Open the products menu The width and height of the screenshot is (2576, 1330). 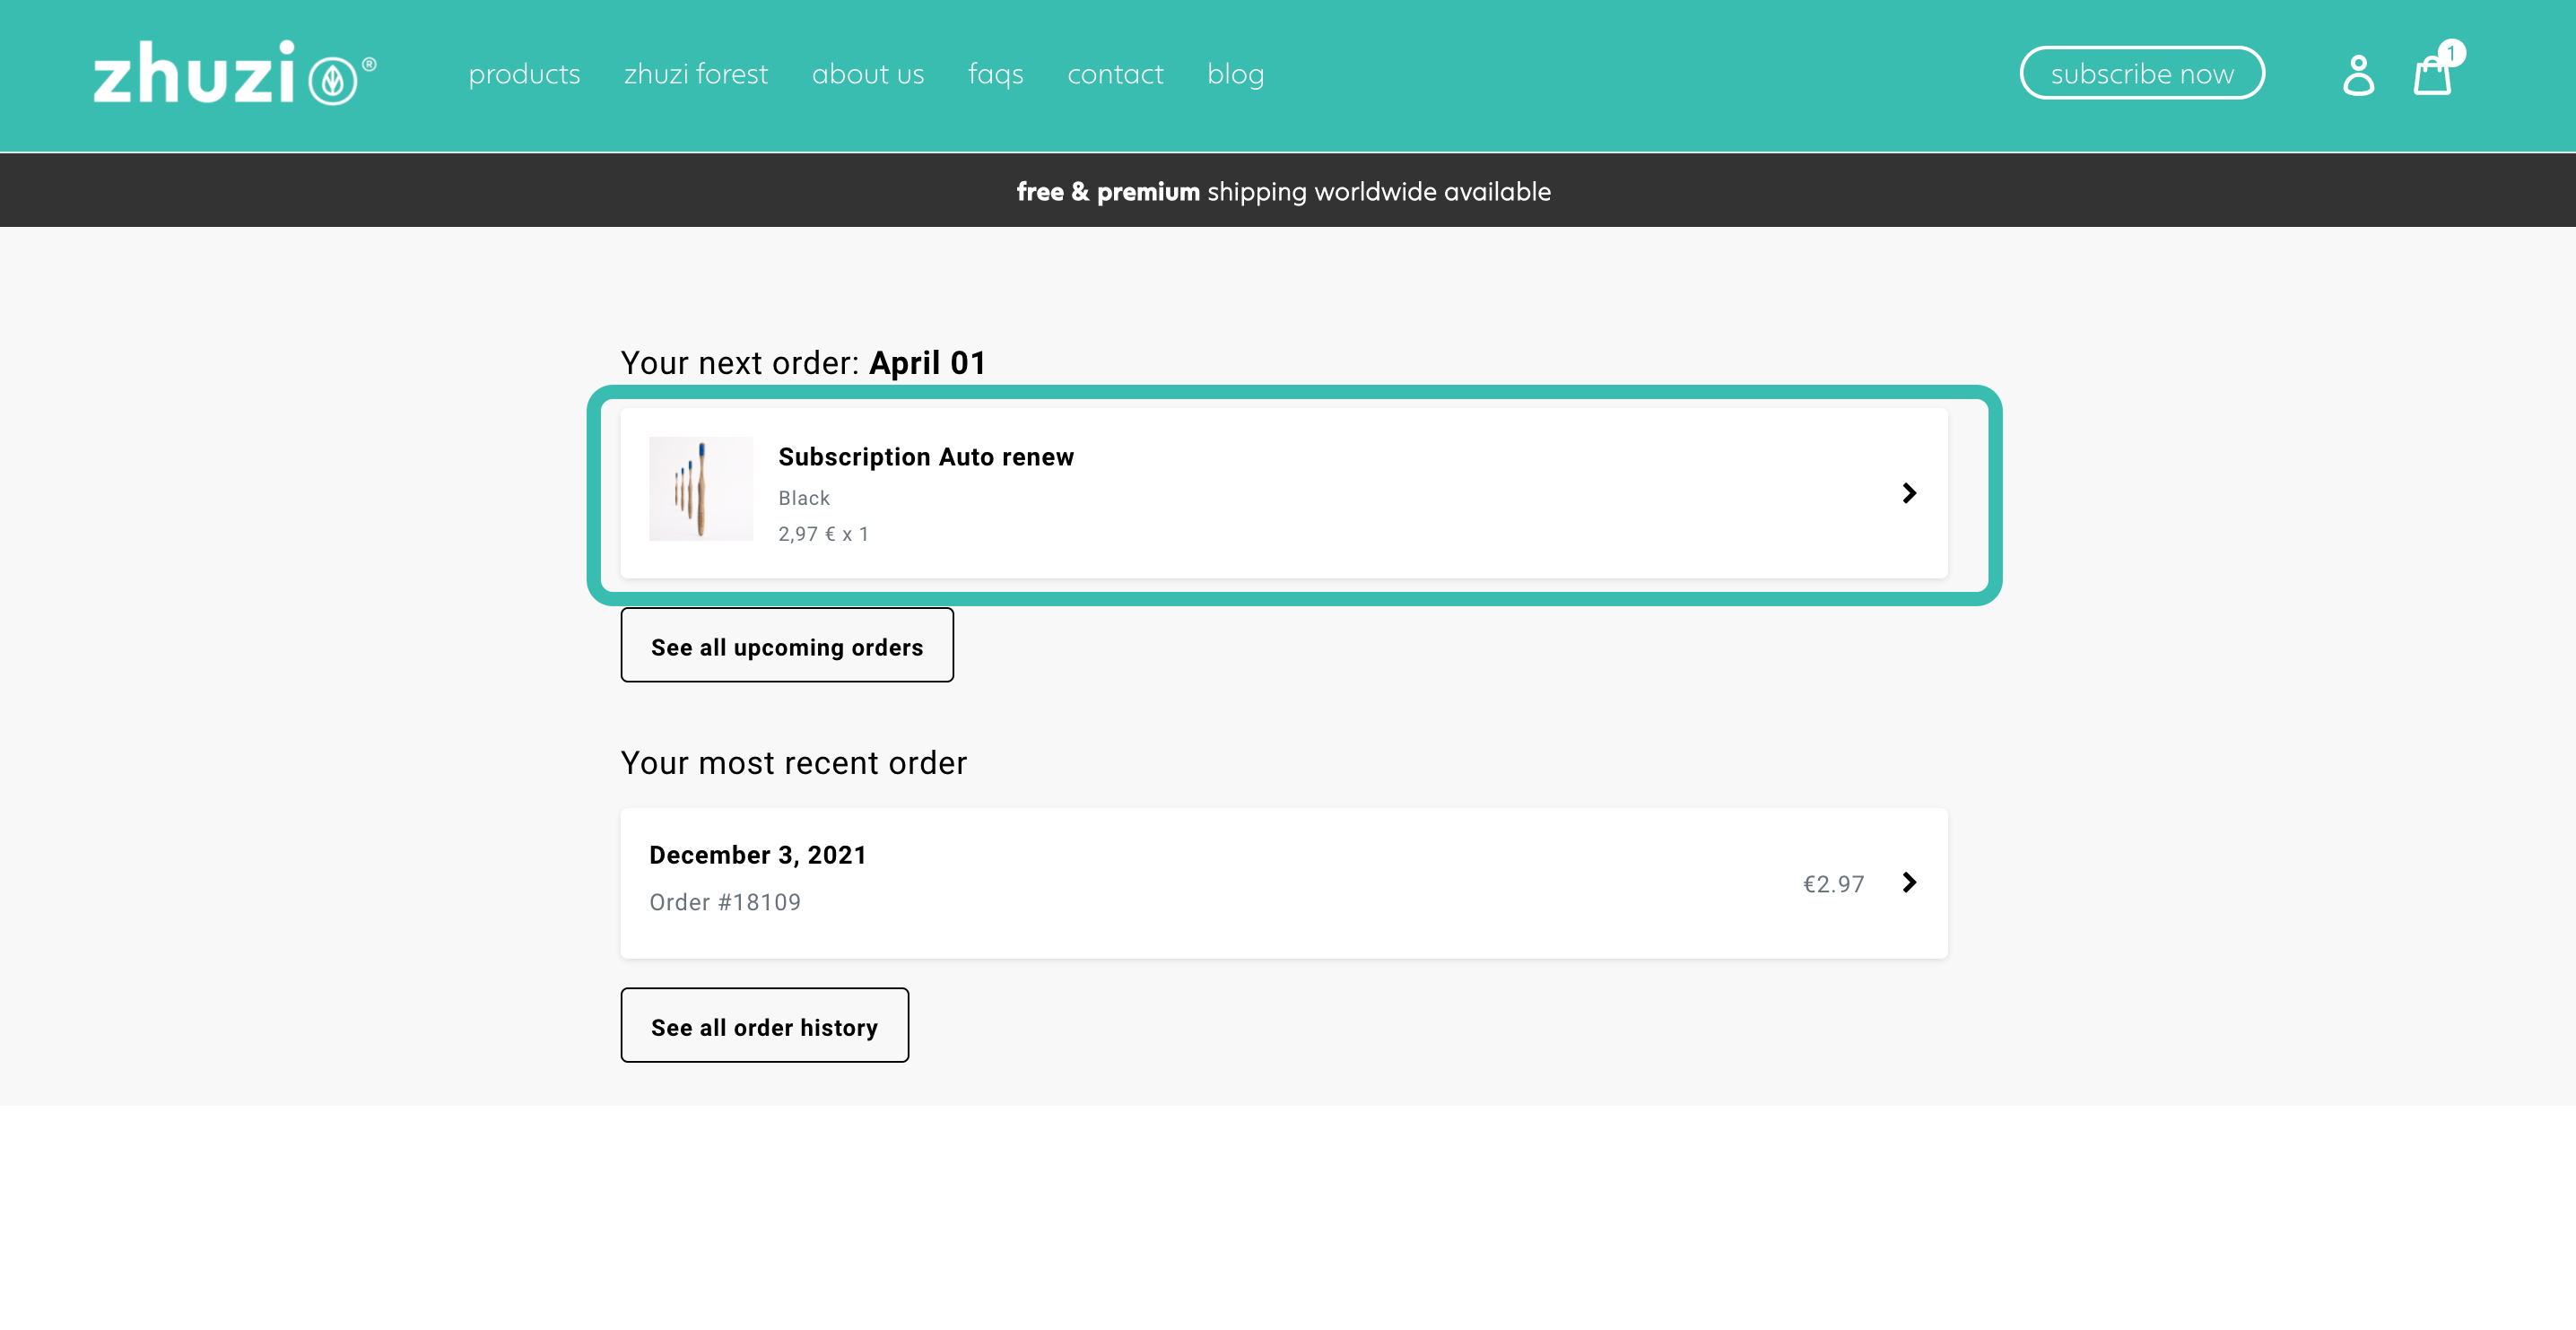coord(524,74)
